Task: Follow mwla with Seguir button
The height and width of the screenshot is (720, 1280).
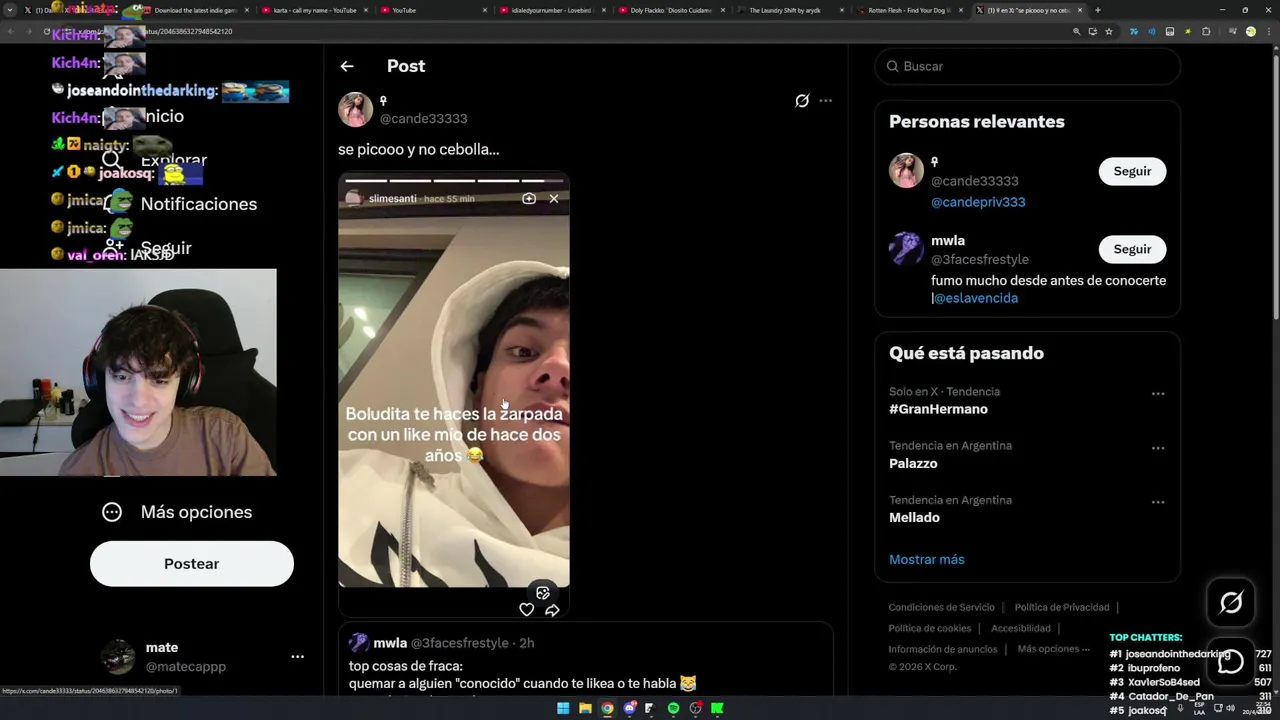Action: tap(1132, 249)
